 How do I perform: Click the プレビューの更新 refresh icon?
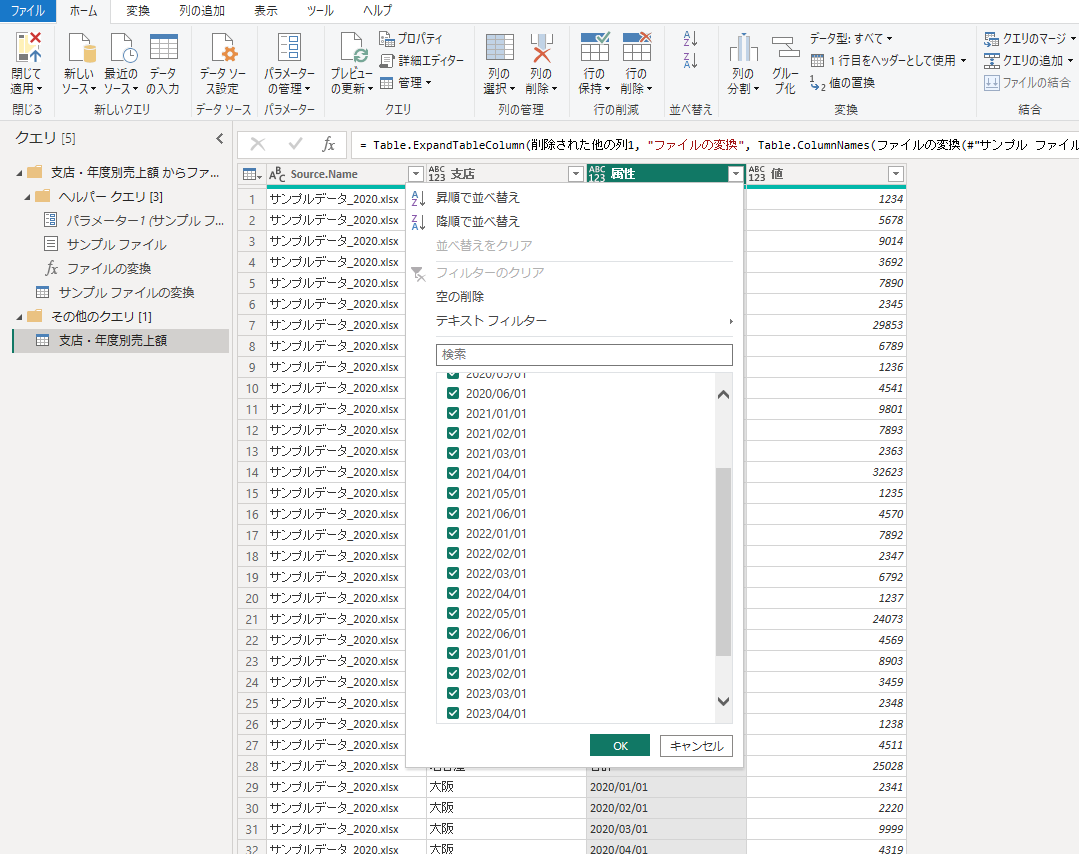click(352, 47)
